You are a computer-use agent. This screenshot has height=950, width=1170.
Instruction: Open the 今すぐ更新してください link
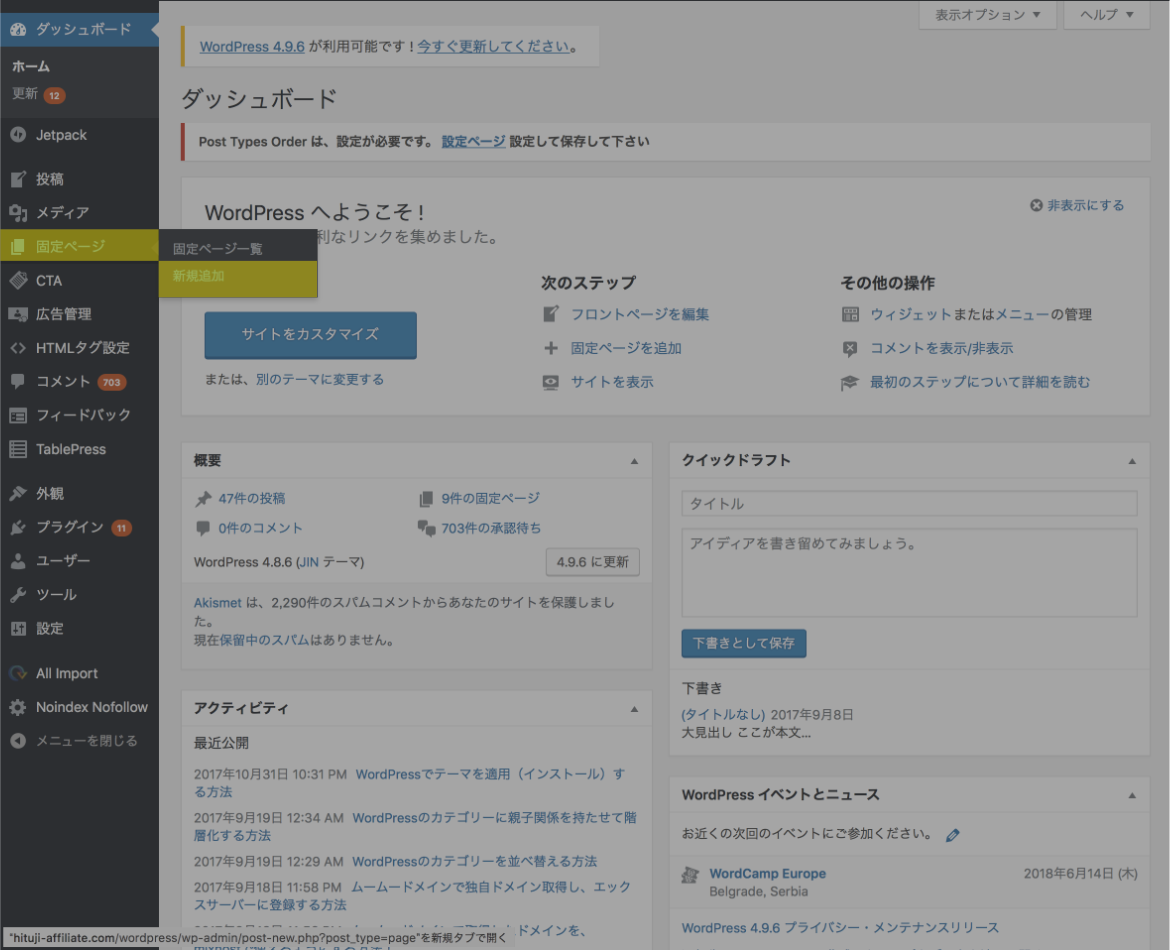coord(493,46)
